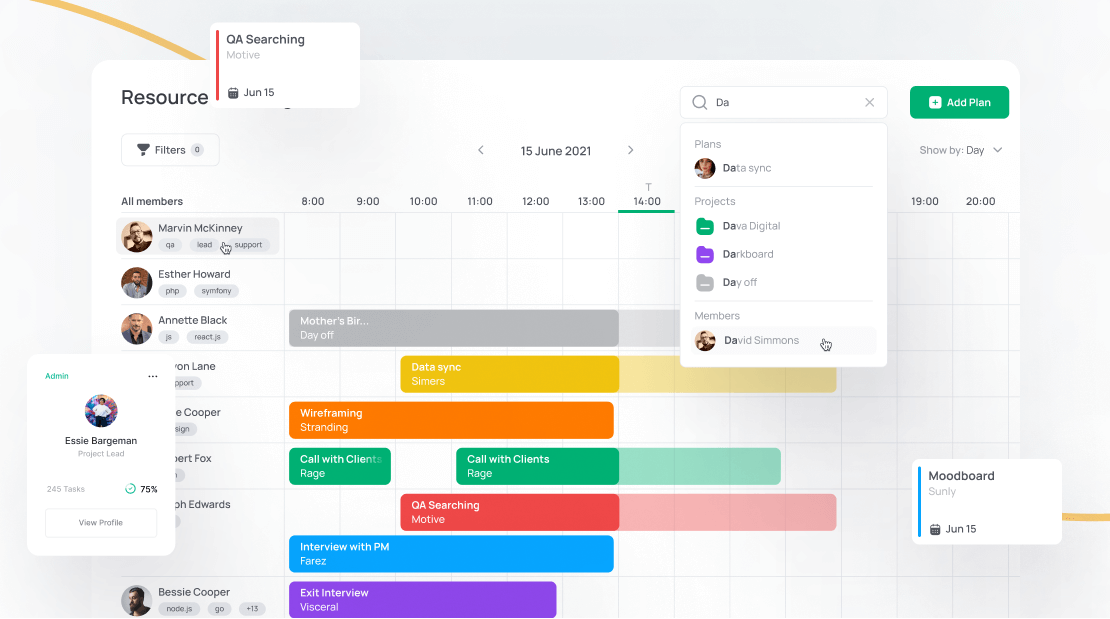
Task: Open 'Mother's Bir...' Day off event
Action: point(454,328)
